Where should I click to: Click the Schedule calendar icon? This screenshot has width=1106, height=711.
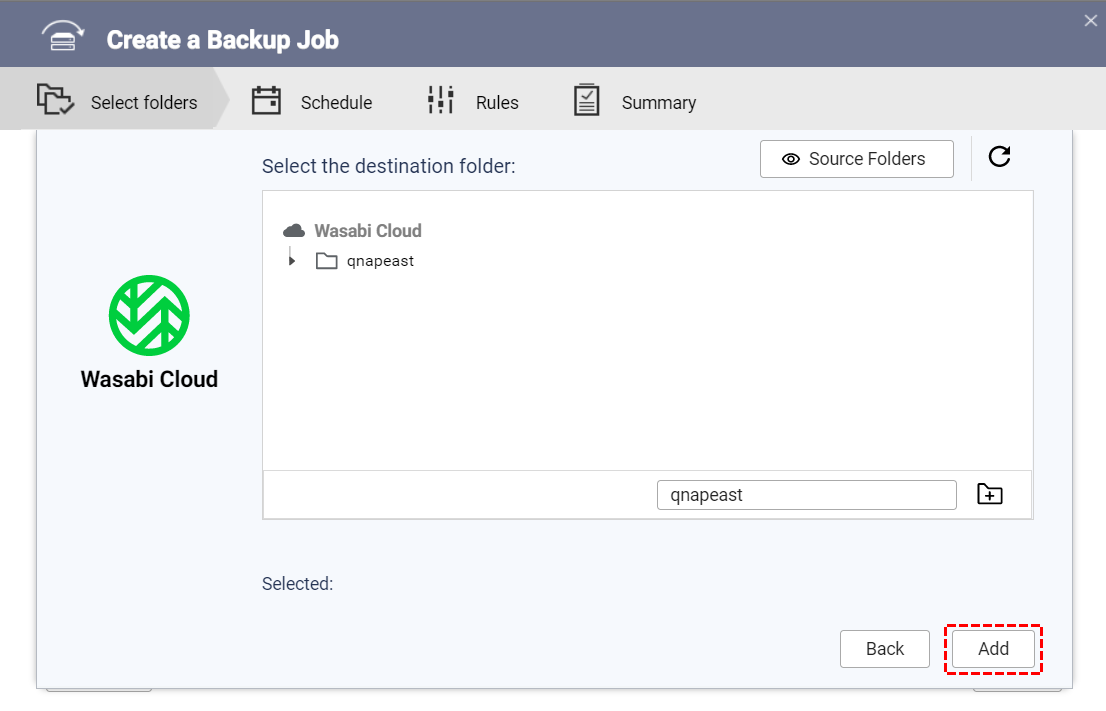(x=266, y=101)
